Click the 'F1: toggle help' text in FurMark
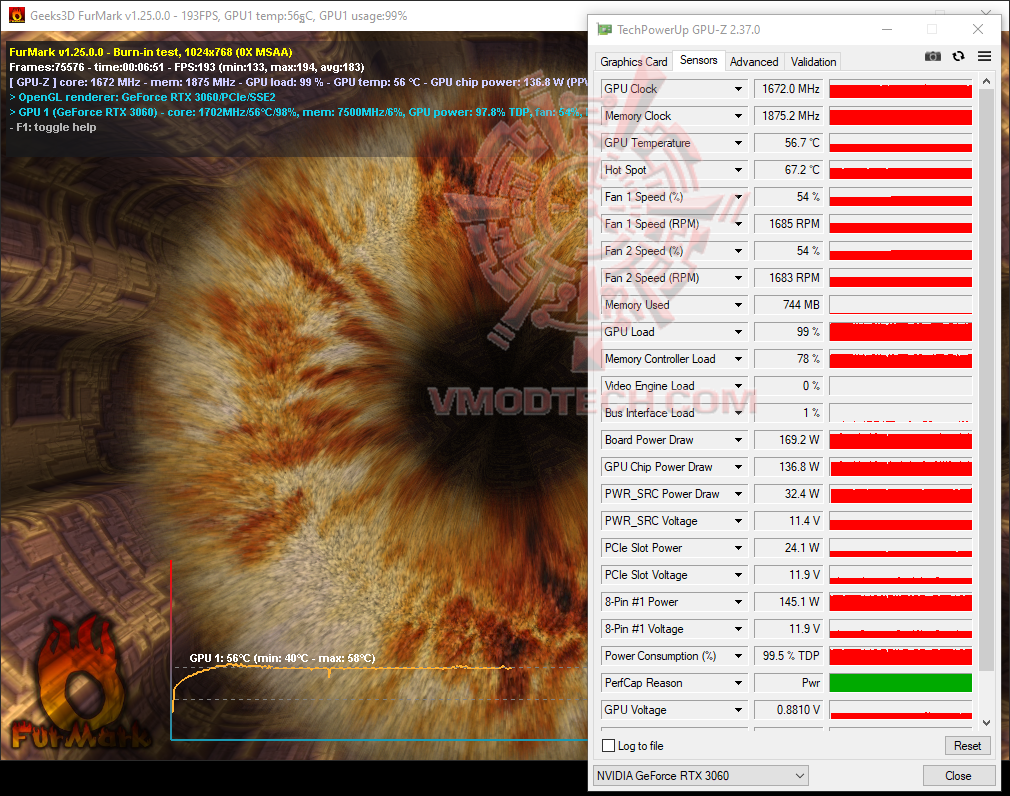Screen dimensions: 1010x796 [x=53, y=127]
